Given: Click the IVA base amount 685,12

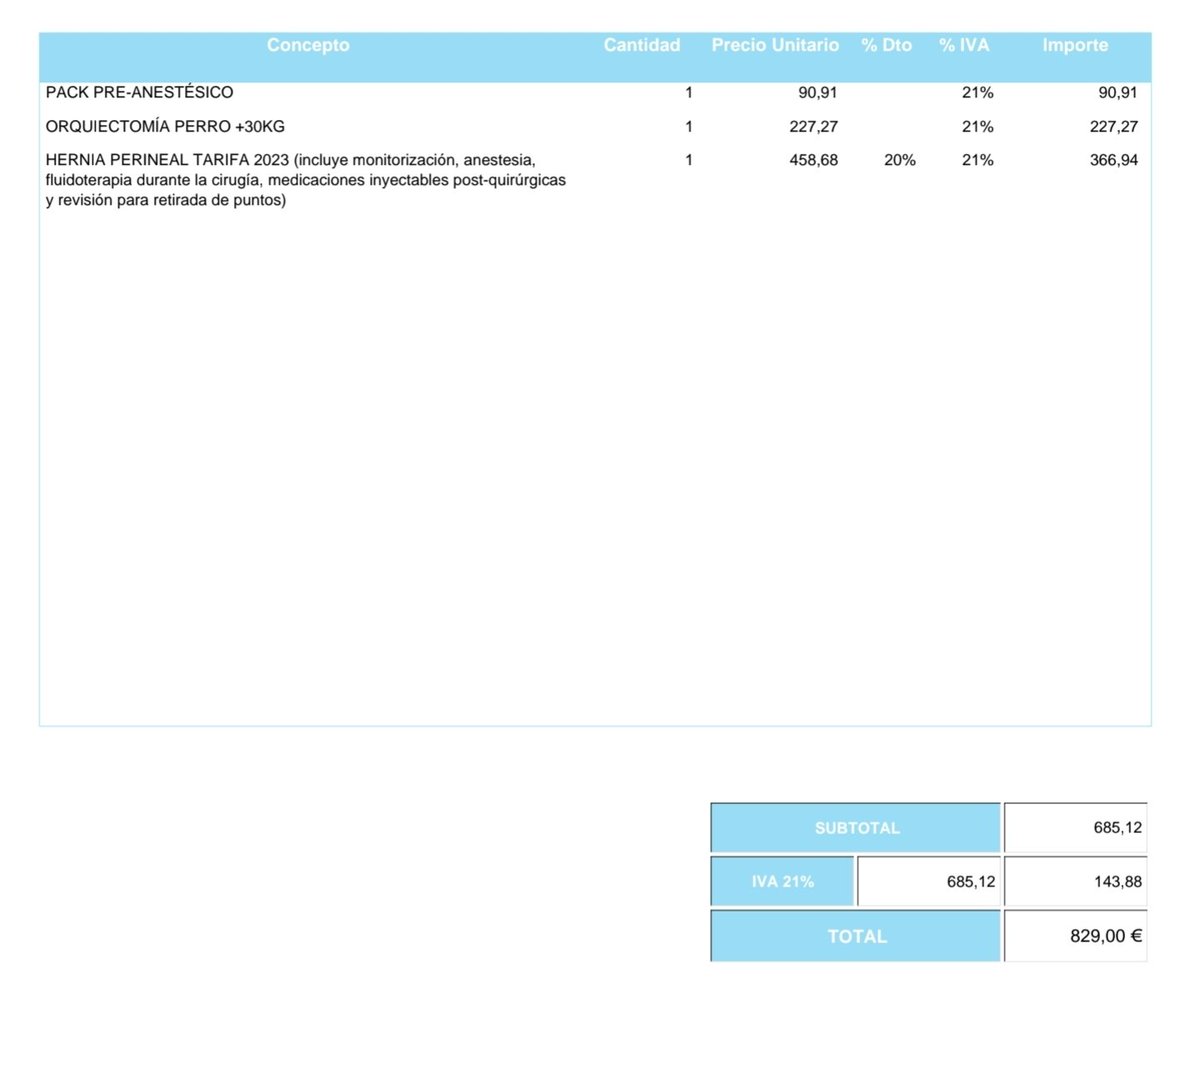Looking at the screenshot, I should [929, 882].
